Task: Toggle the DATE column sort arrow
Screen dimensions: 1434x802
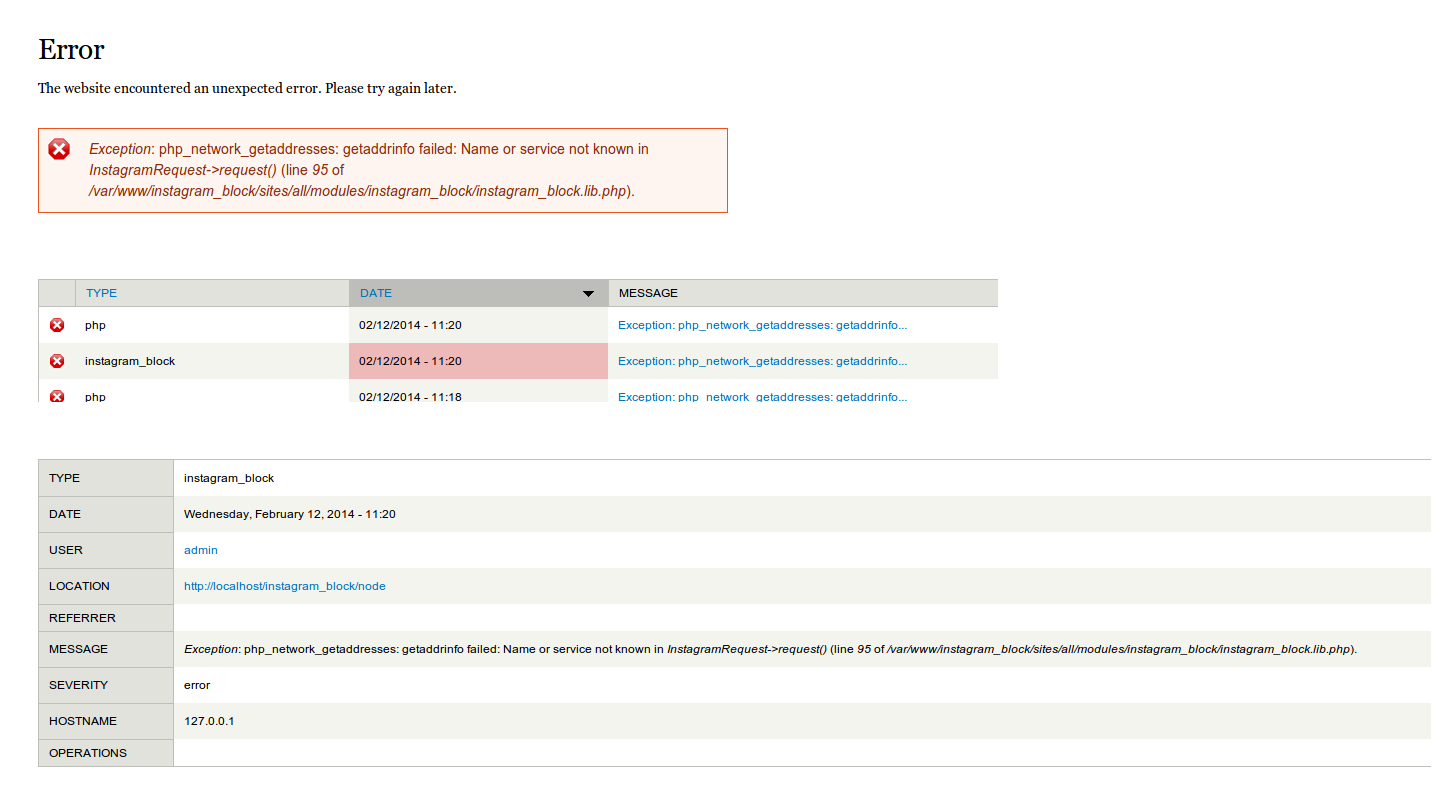Action: (x=589, y=294)
